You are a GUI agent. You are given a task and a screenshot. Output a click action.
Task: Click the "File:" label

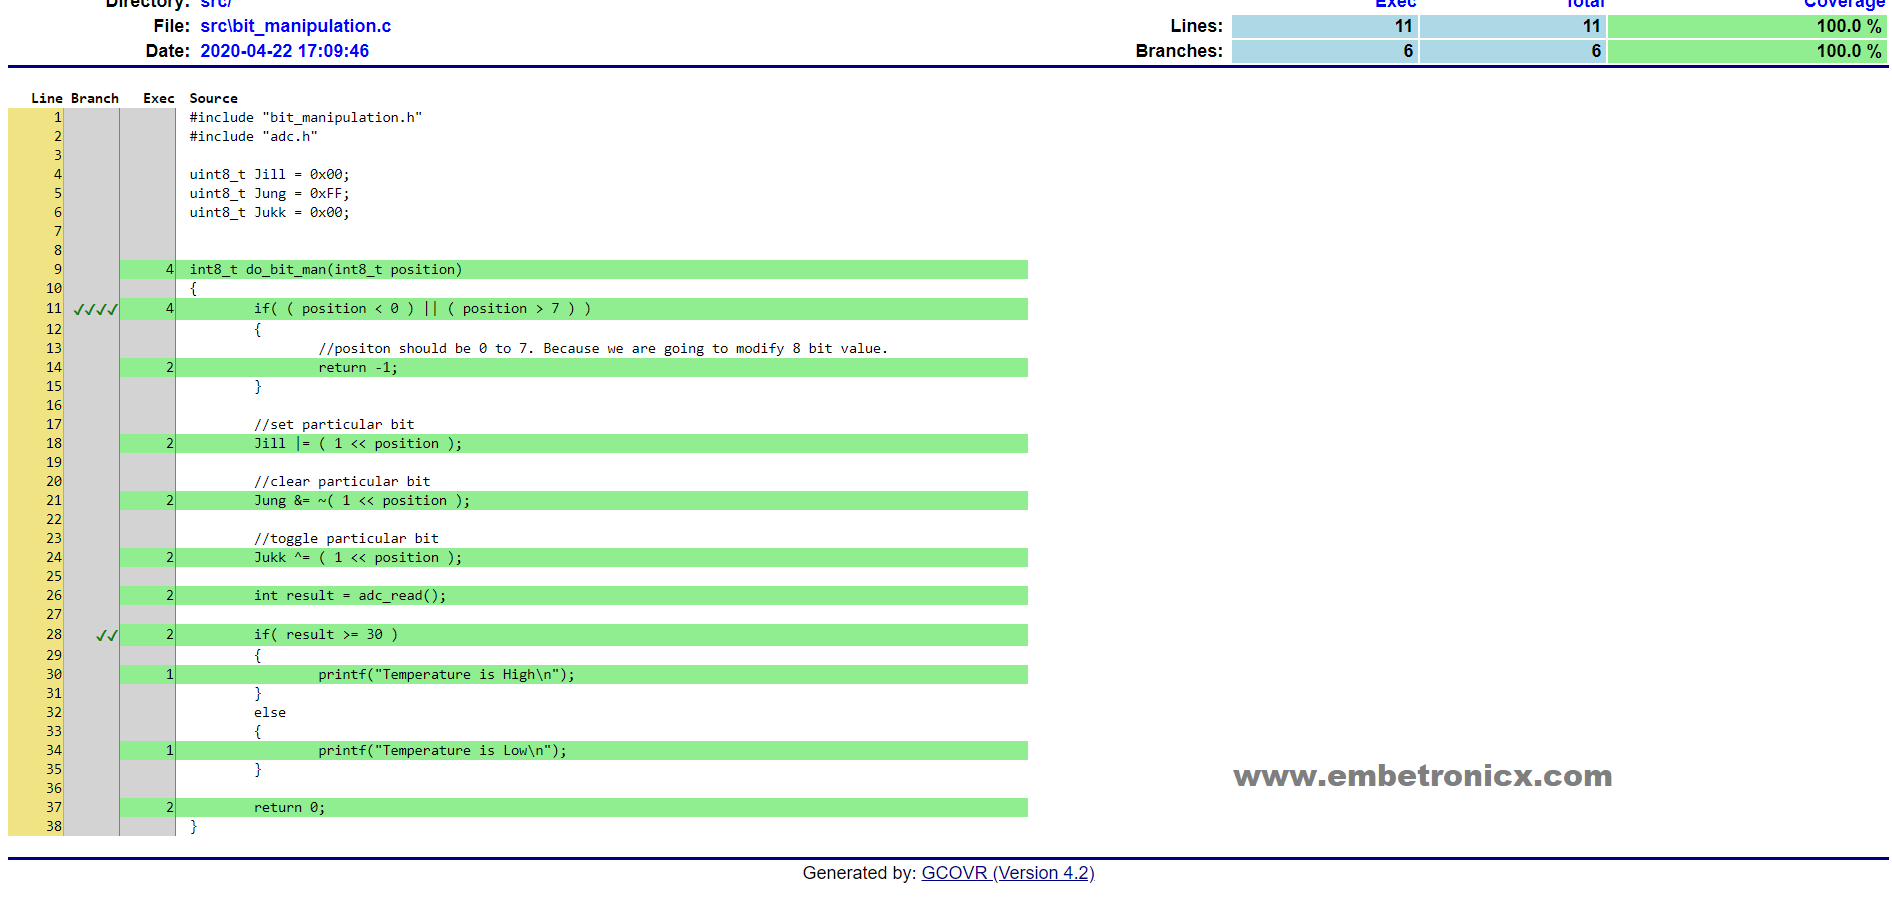coord(172,26)
